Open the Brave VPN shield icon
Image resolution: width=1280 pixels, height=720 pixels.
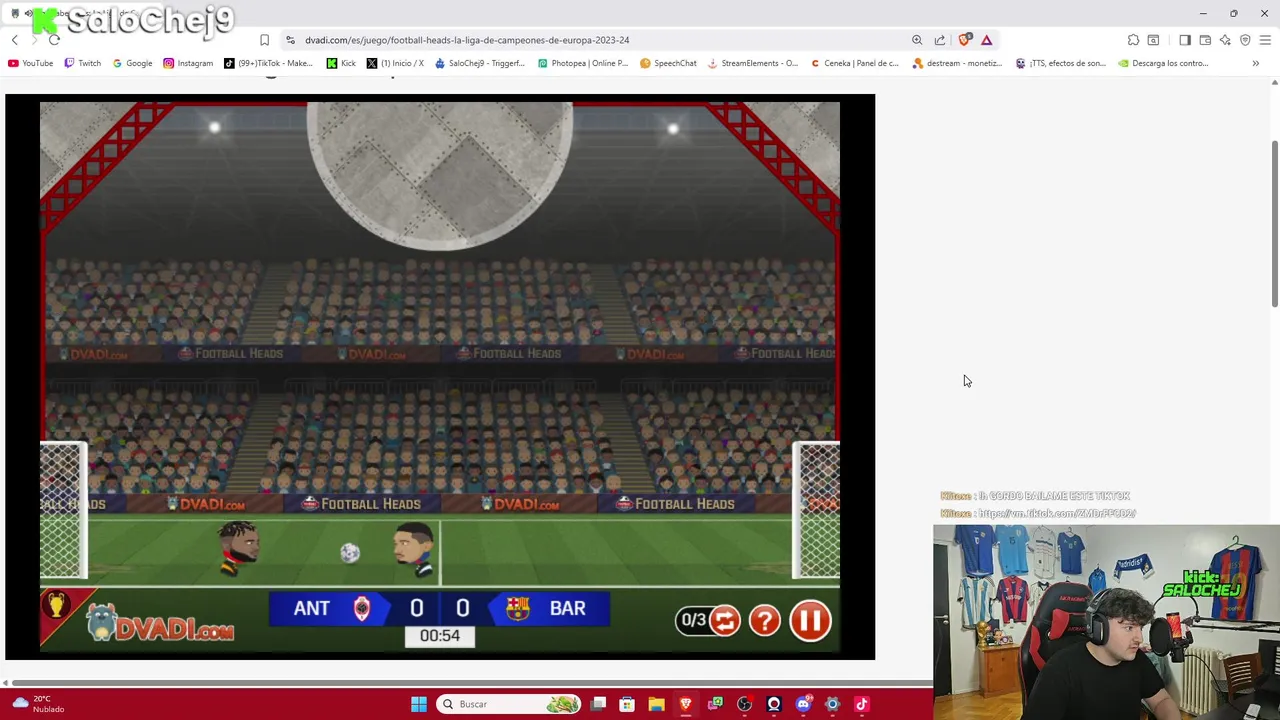[x=1245, y=40]
